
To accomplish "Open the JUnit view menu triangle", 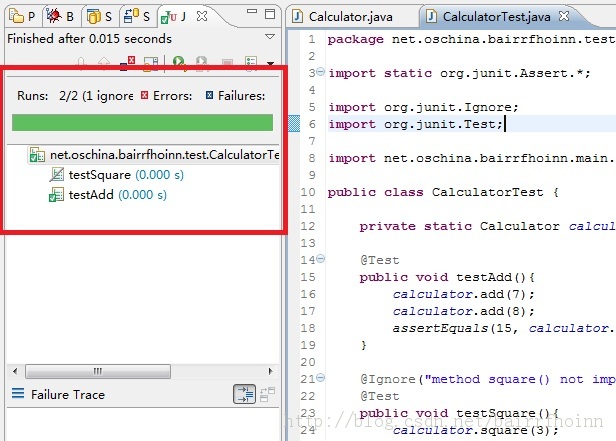I will (270, 37).
